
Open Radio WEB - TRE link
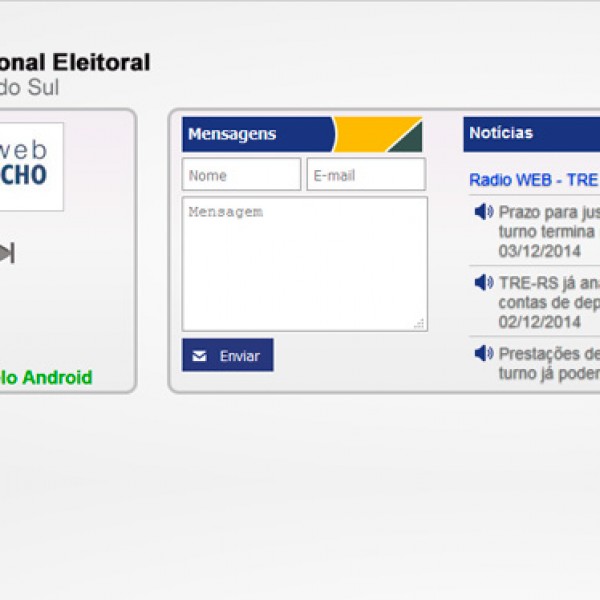tap(535, 180)
